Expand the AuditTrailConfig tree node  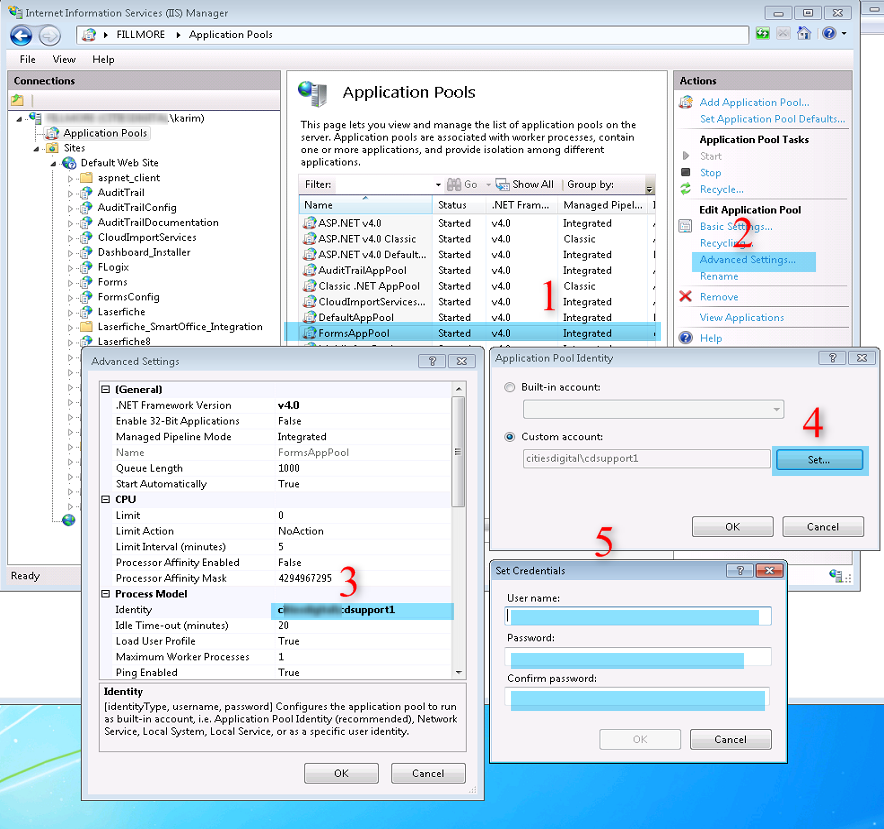[70, 208]
